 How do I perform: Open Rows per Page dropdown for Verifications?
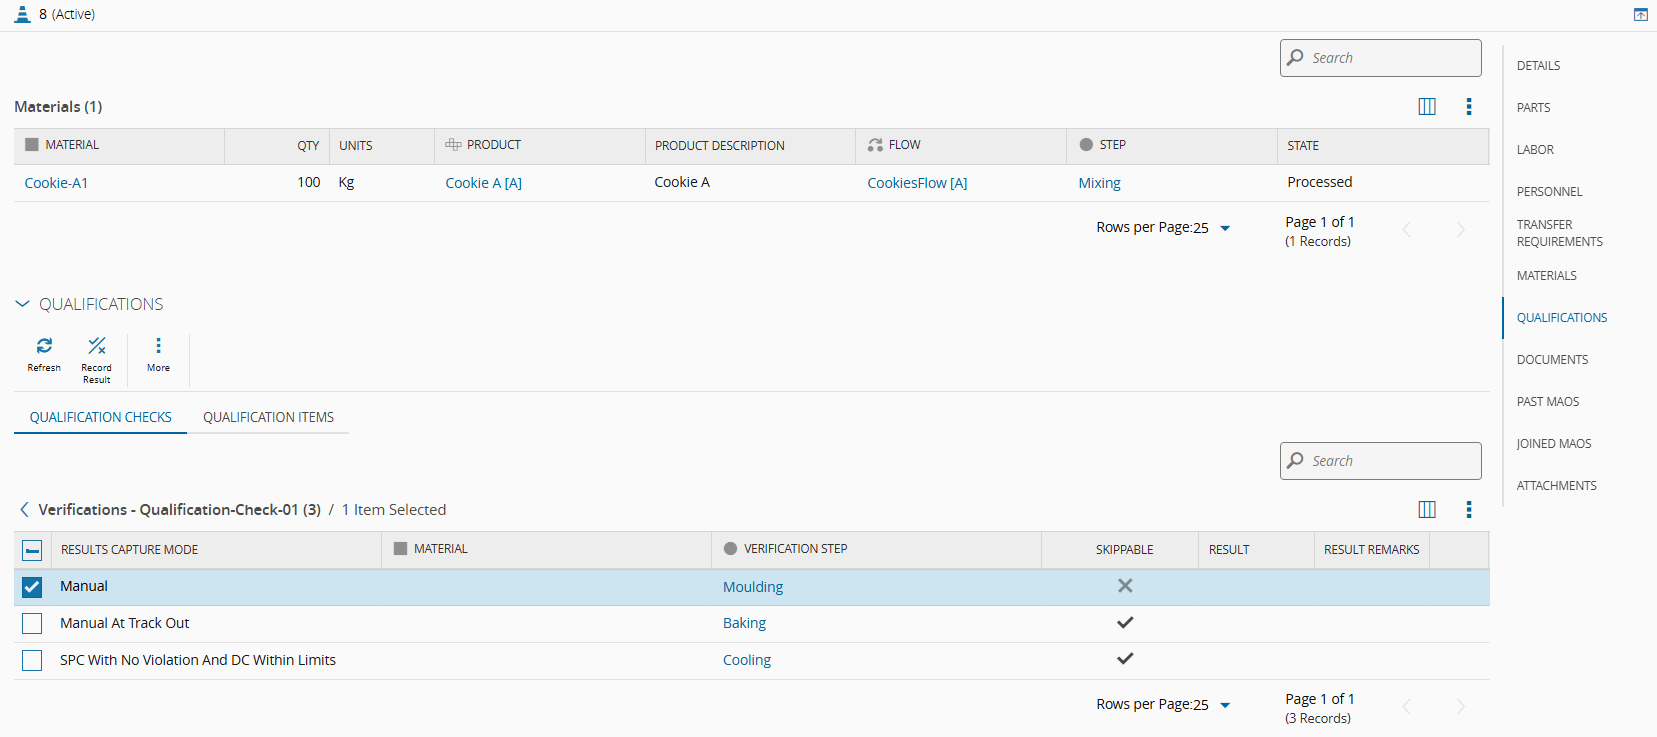[1225, 705]
